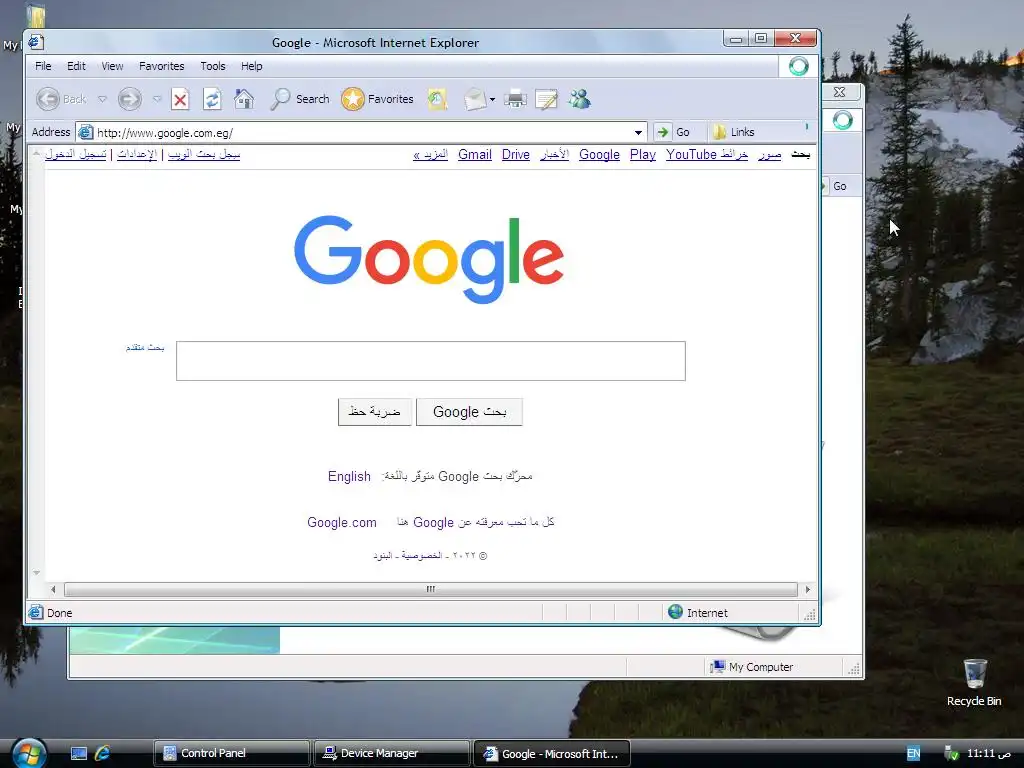The image size is (1024, 768).
Task: Click the horizontal scrollbar thumb
Action: [x=431, y=589]
